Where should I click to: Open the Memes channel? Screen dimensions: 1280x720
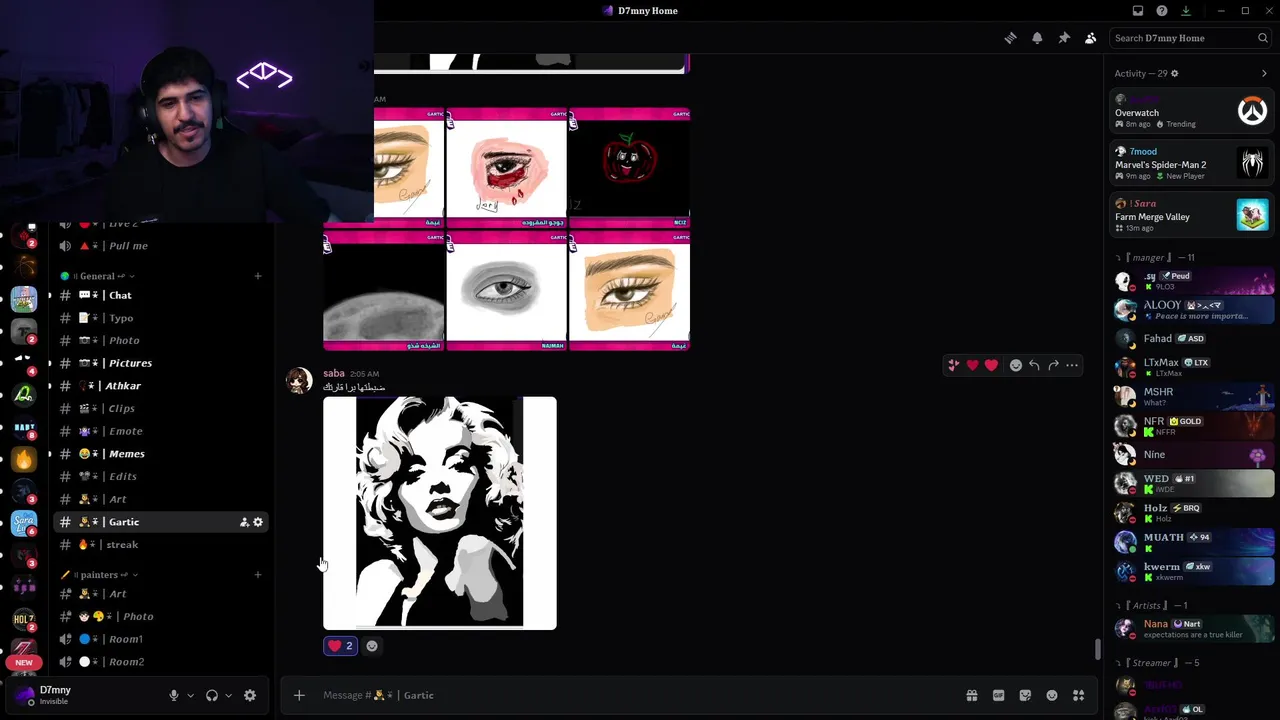pos(160,454)
